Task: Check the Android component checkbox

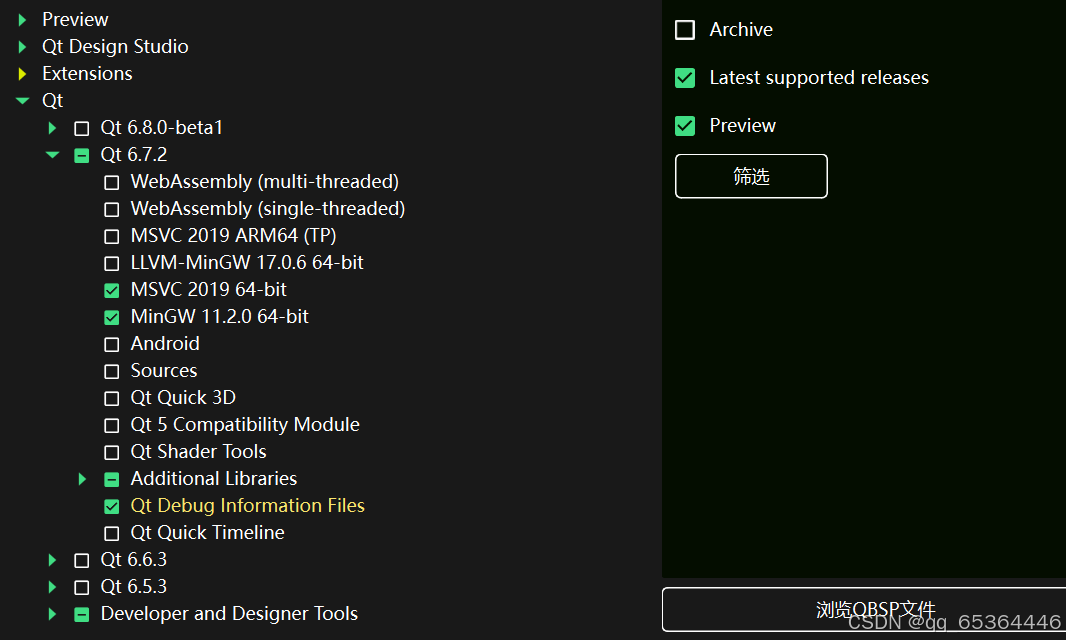Action: pos(111,344)
